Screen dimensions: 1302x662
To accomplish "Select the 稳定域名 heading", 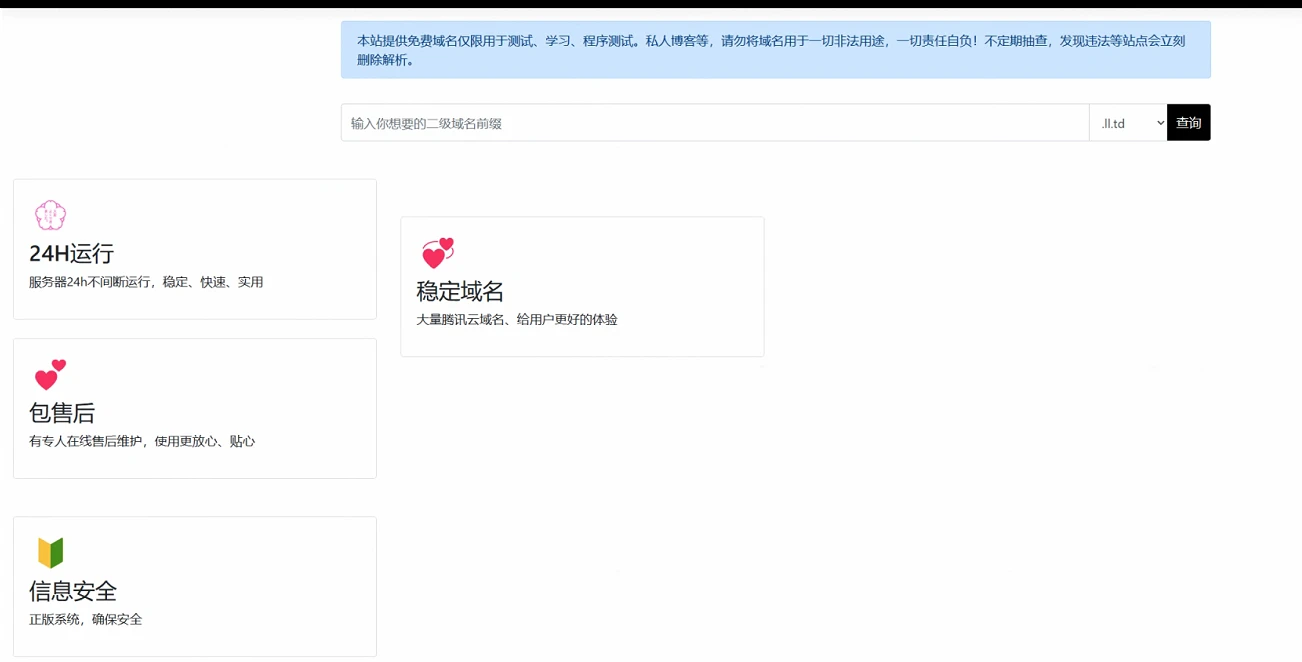I will 460,292.
